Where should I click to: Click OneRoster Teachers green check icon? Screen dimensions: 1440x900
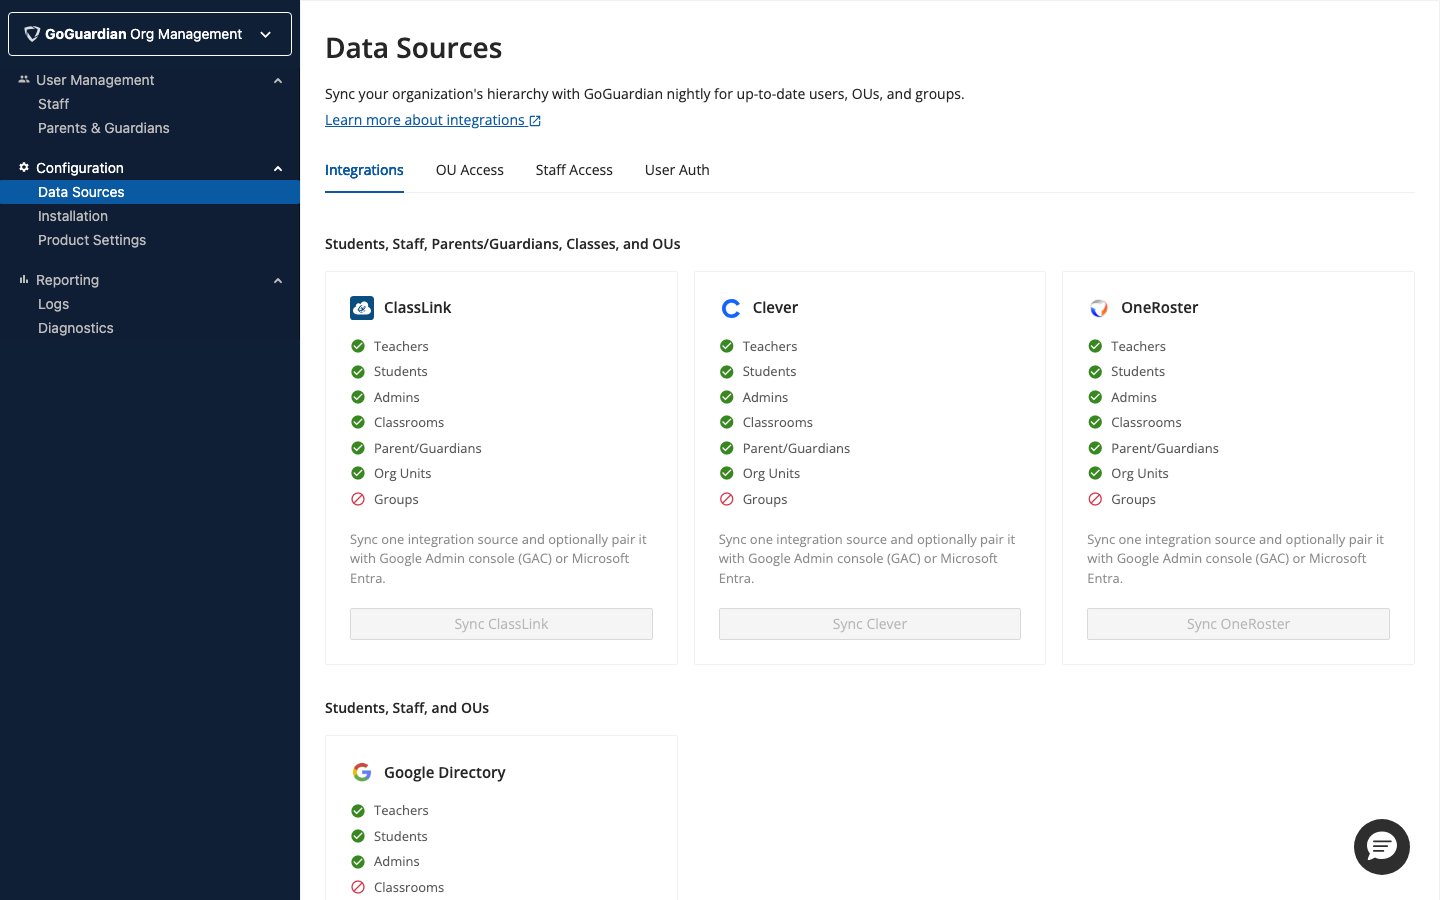click(x=1095, y=346)
